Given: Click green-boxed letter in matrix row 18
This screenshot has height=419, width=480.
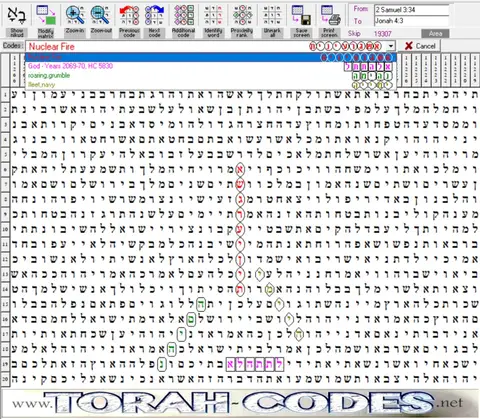Looking at the screenshot, I should click(x=171, y=349).
